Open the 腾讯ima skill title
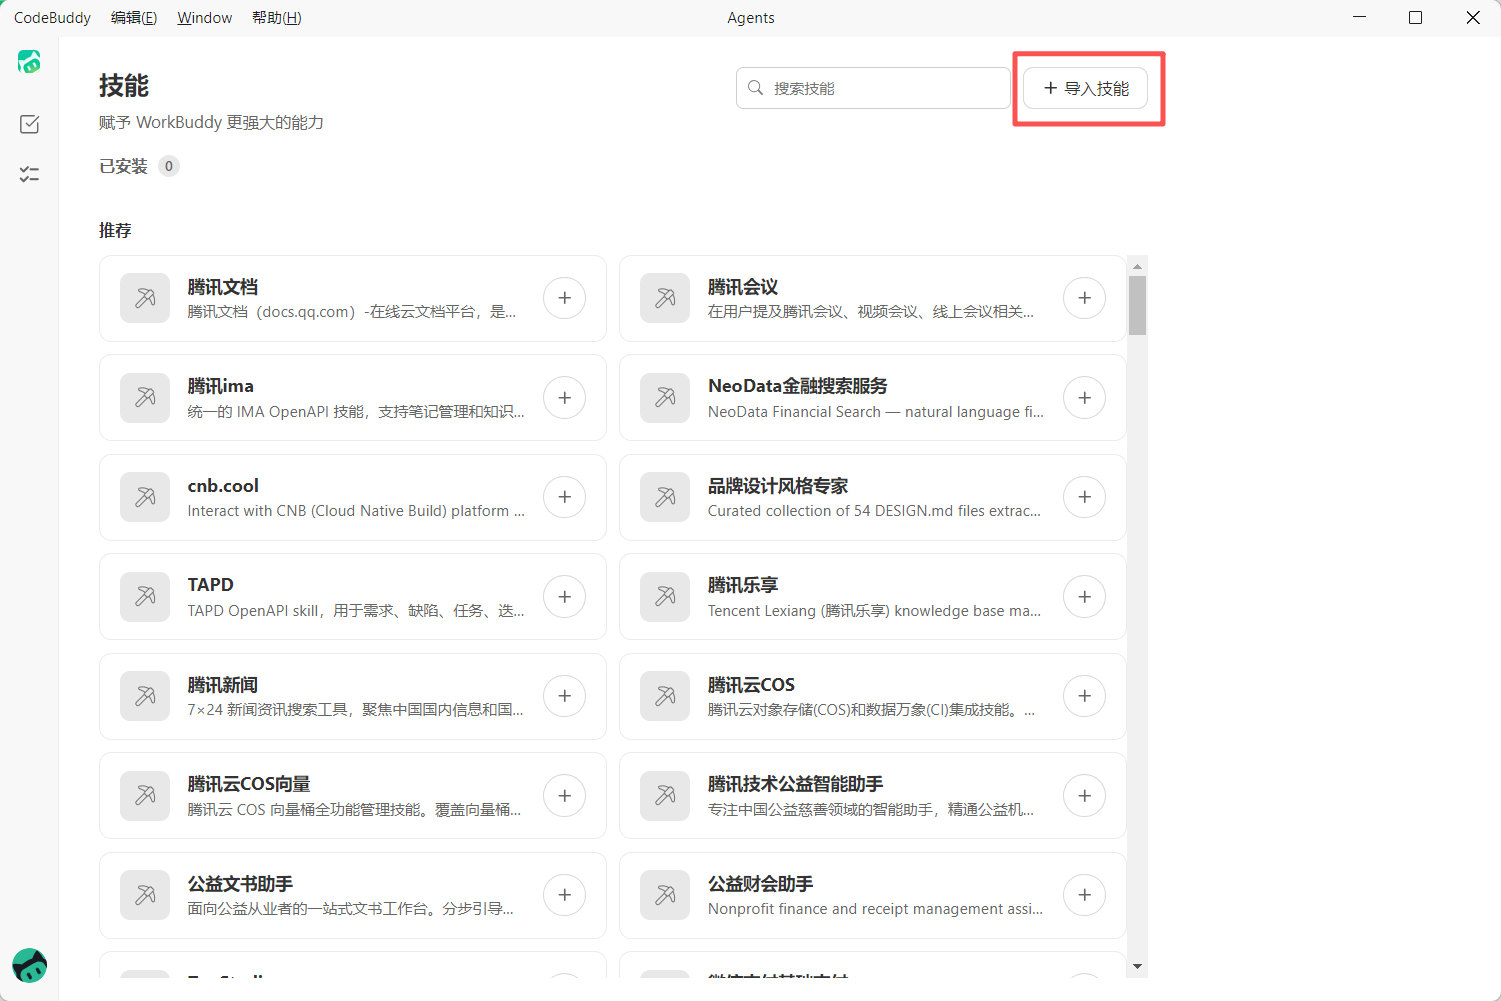 coord(221,386)
